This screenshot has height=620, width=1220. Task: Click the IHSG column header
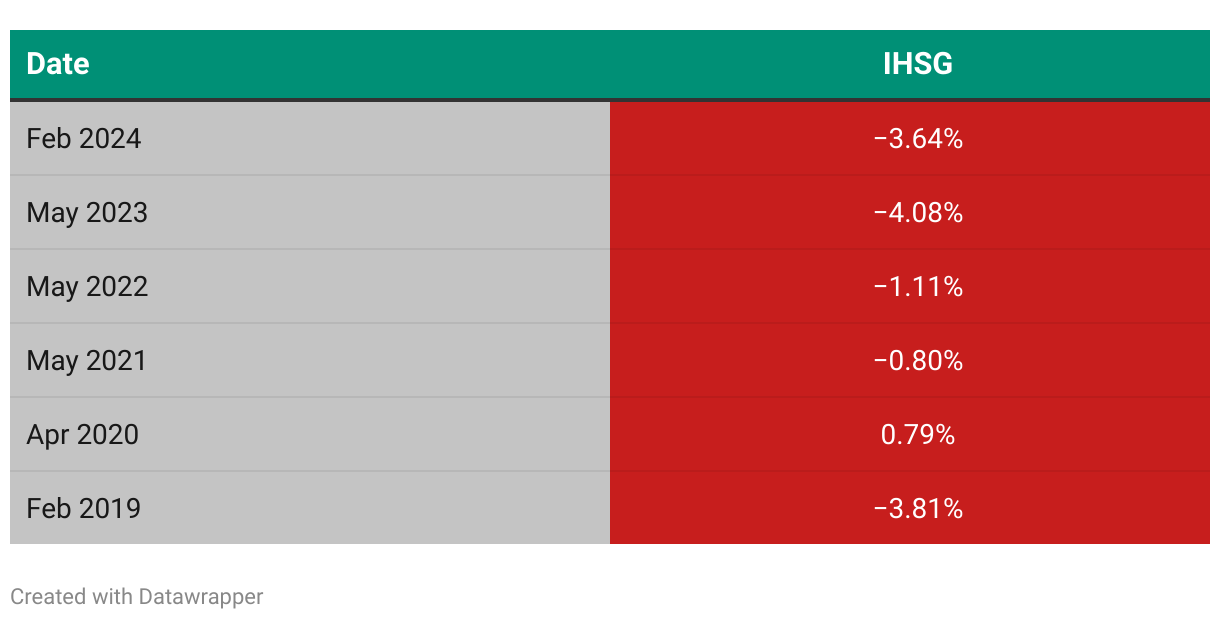(x=910, y=64)
